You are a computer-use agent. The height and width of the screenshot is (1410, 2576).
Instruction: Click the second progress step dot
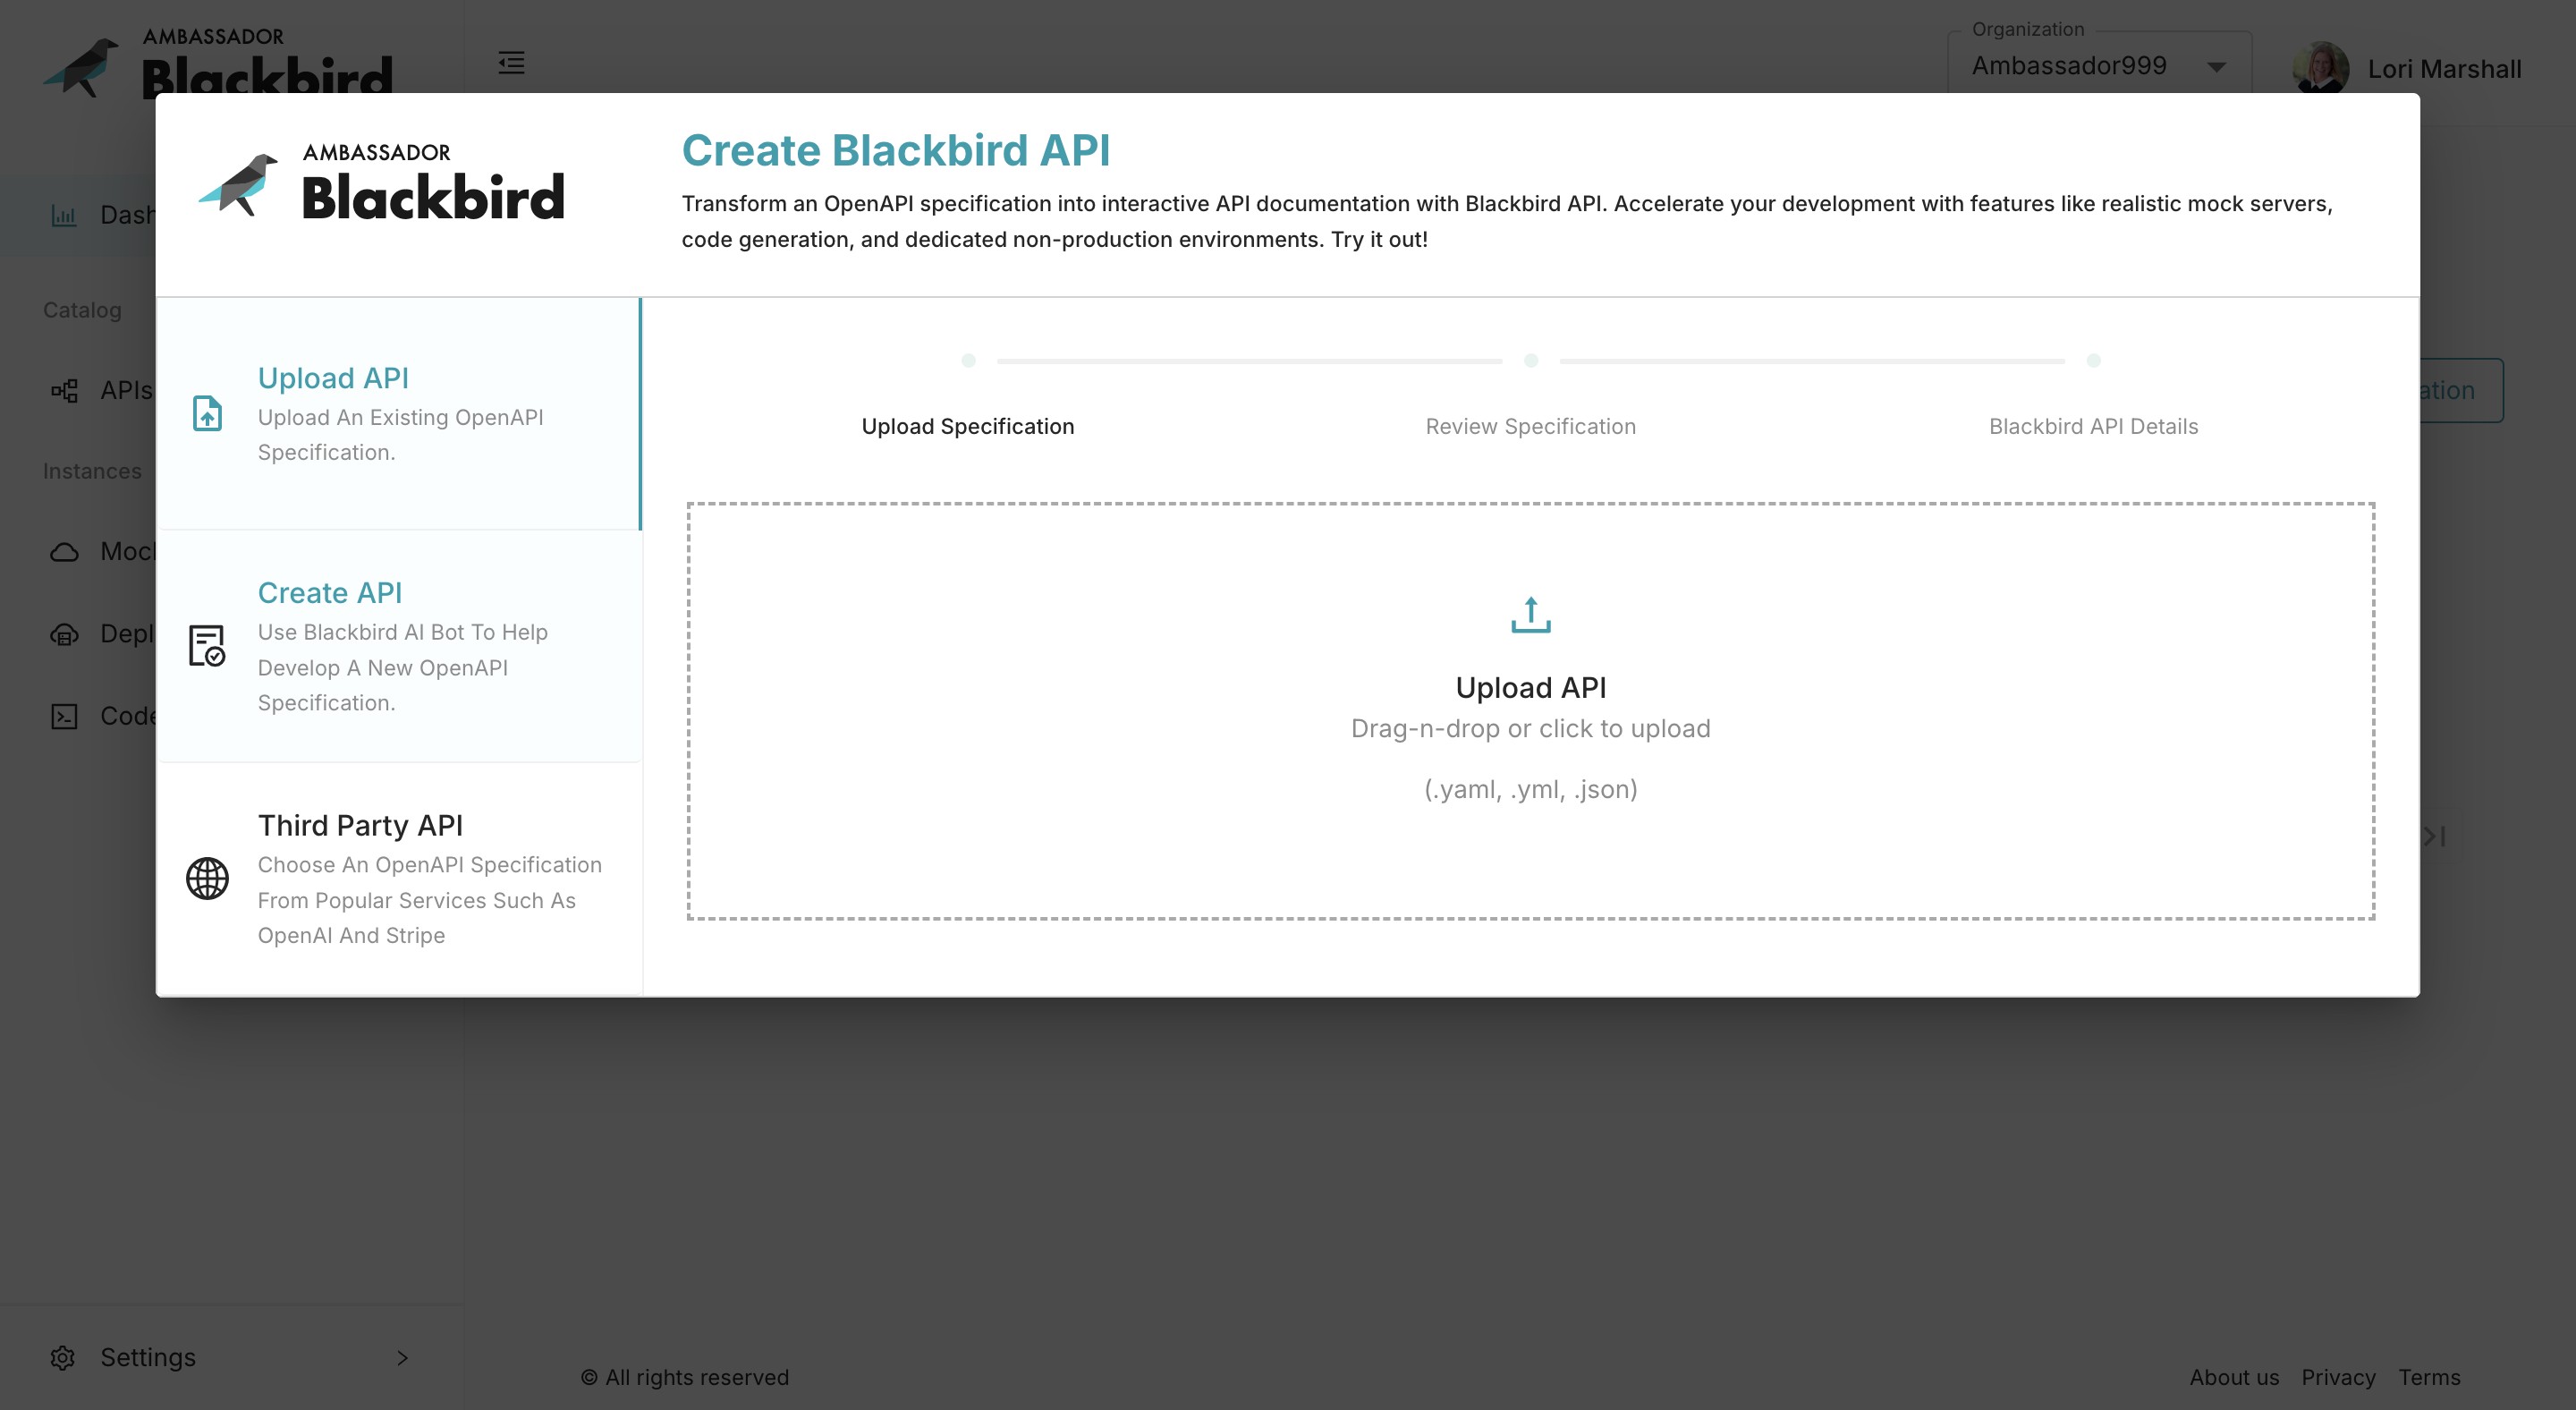1530,360
